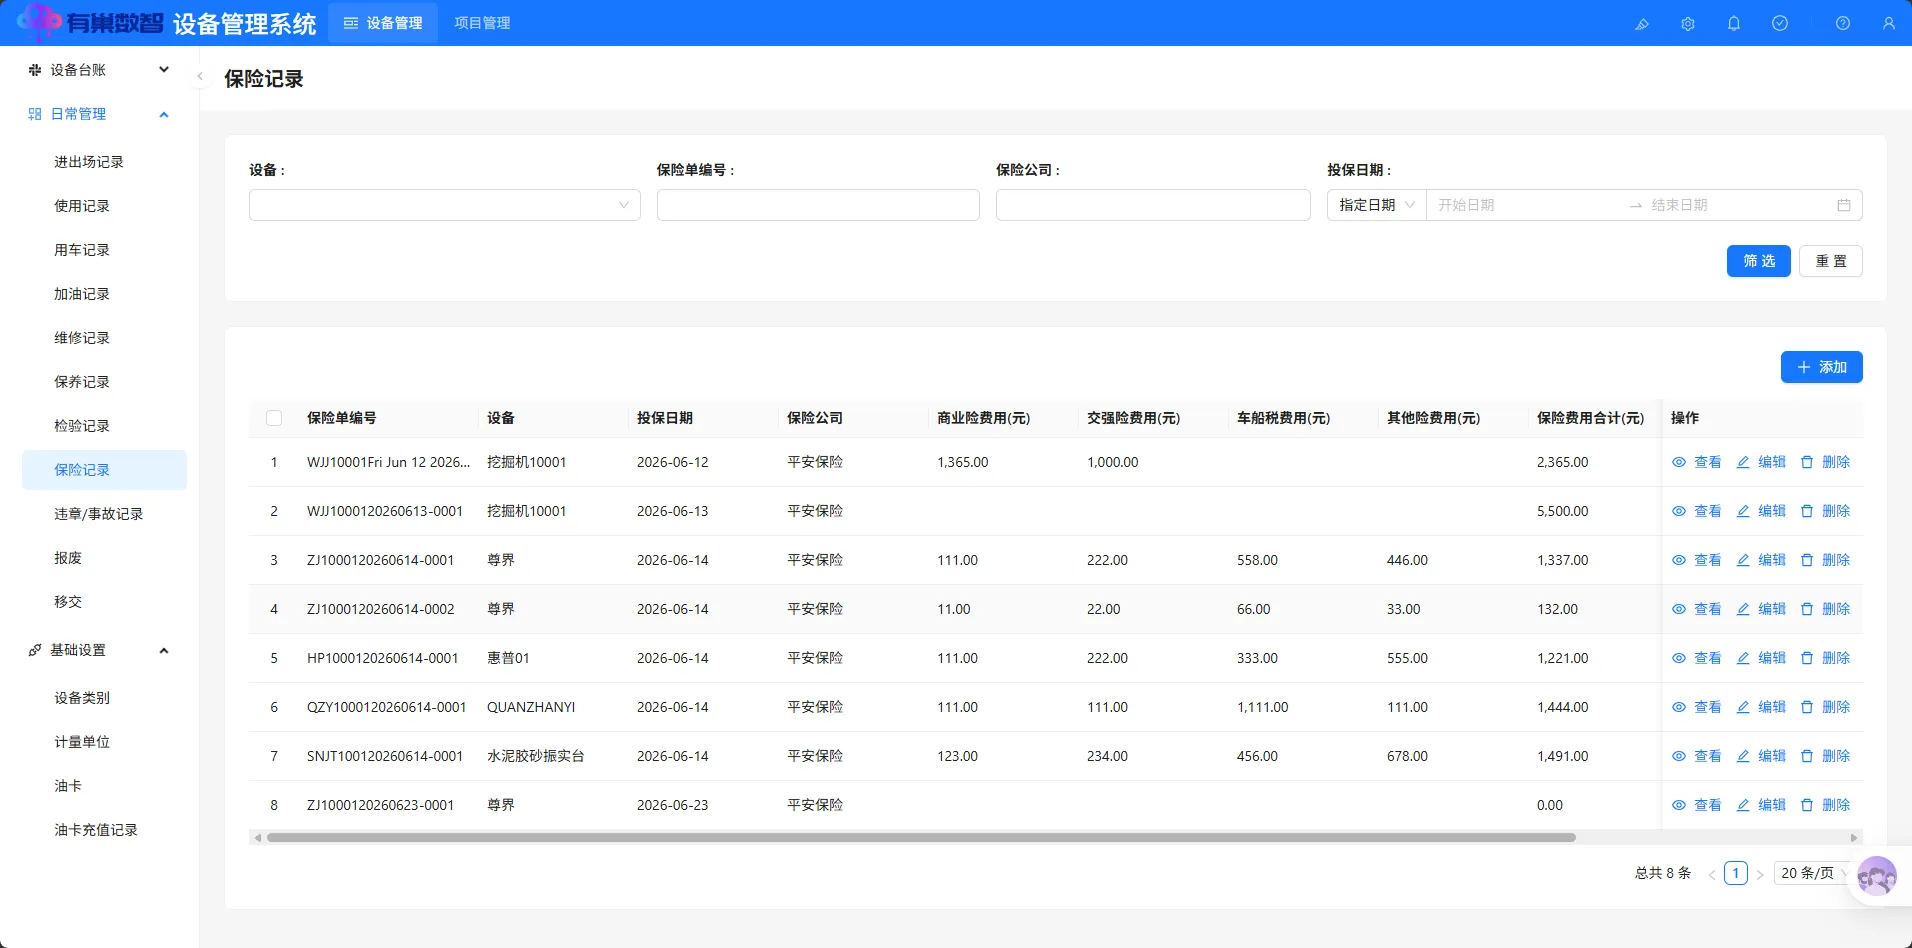Click the company logo in header
This screenshot has height=948, width=1912.
click(90, 22)
